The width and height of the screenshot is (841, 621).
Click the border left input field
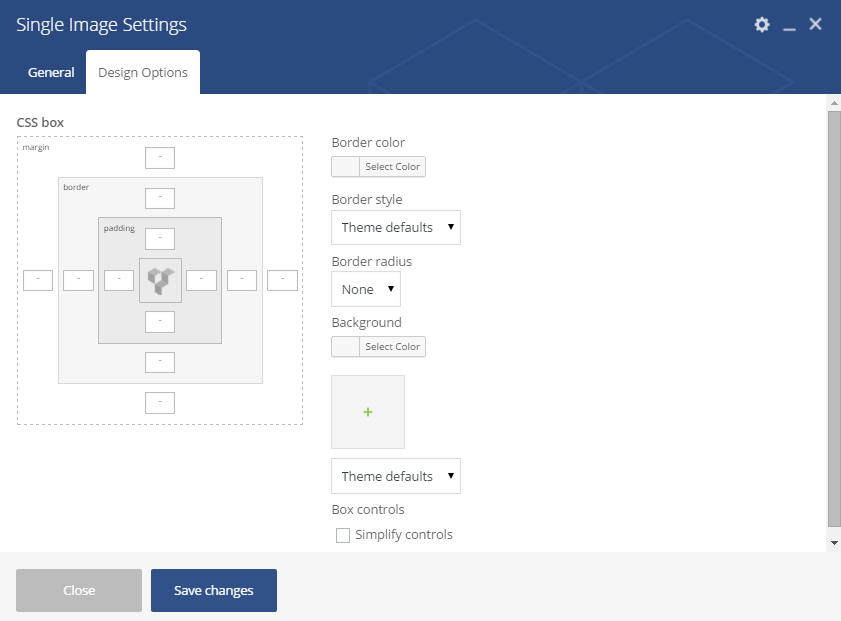[78, 280]
